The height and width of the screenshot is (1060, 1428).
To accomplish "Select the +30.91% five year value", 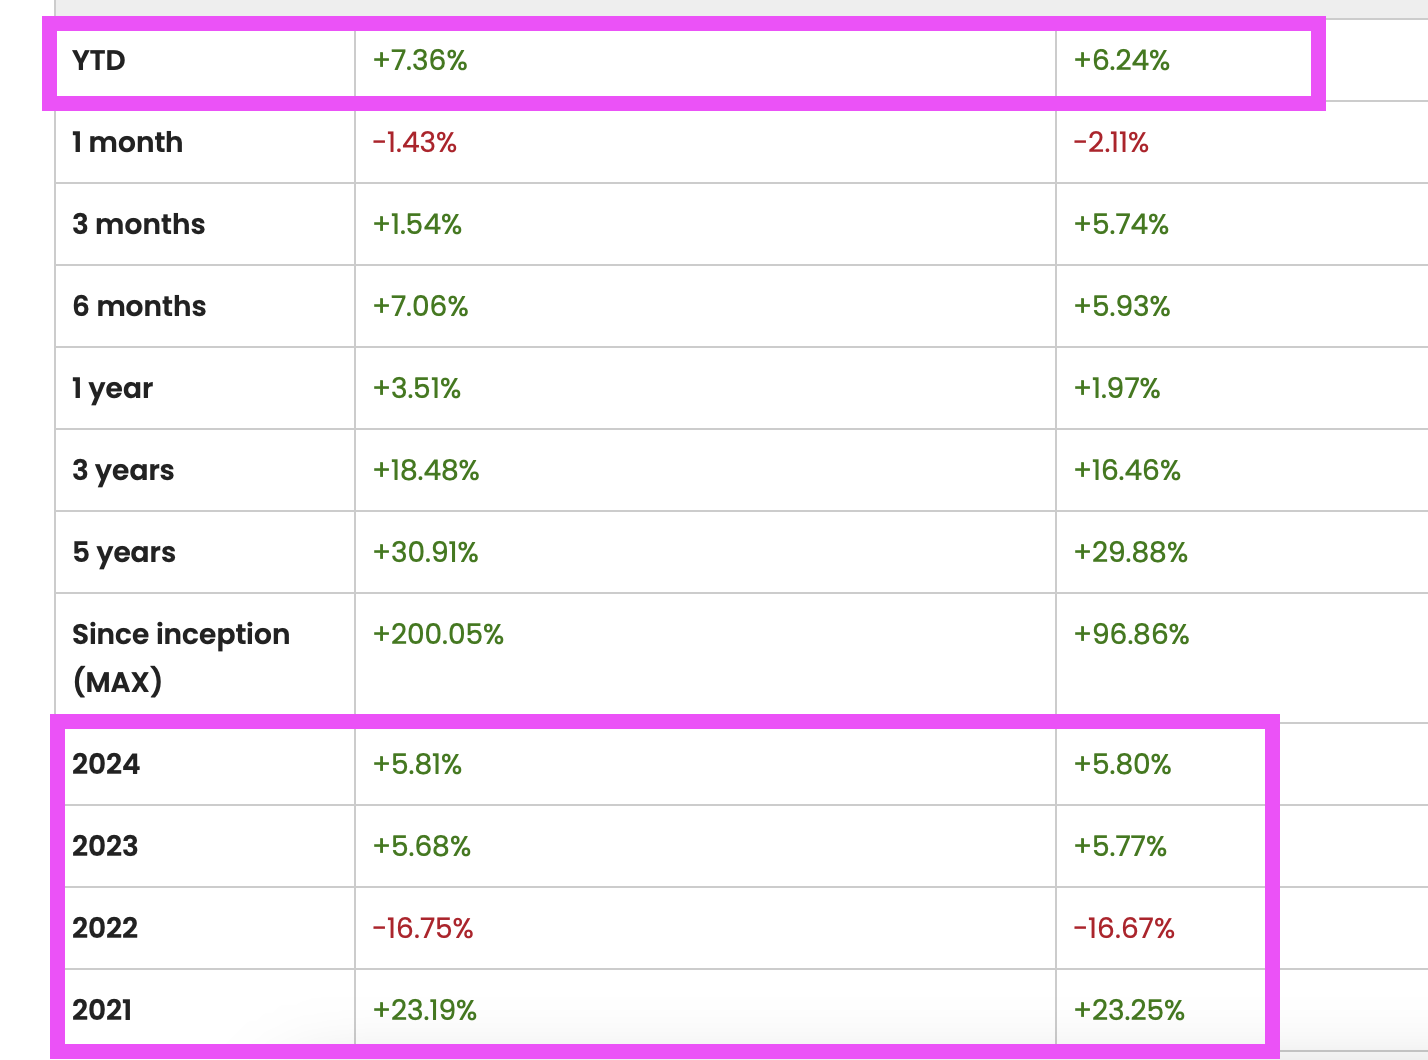I will pyautogui.click(x=425, y=553).
